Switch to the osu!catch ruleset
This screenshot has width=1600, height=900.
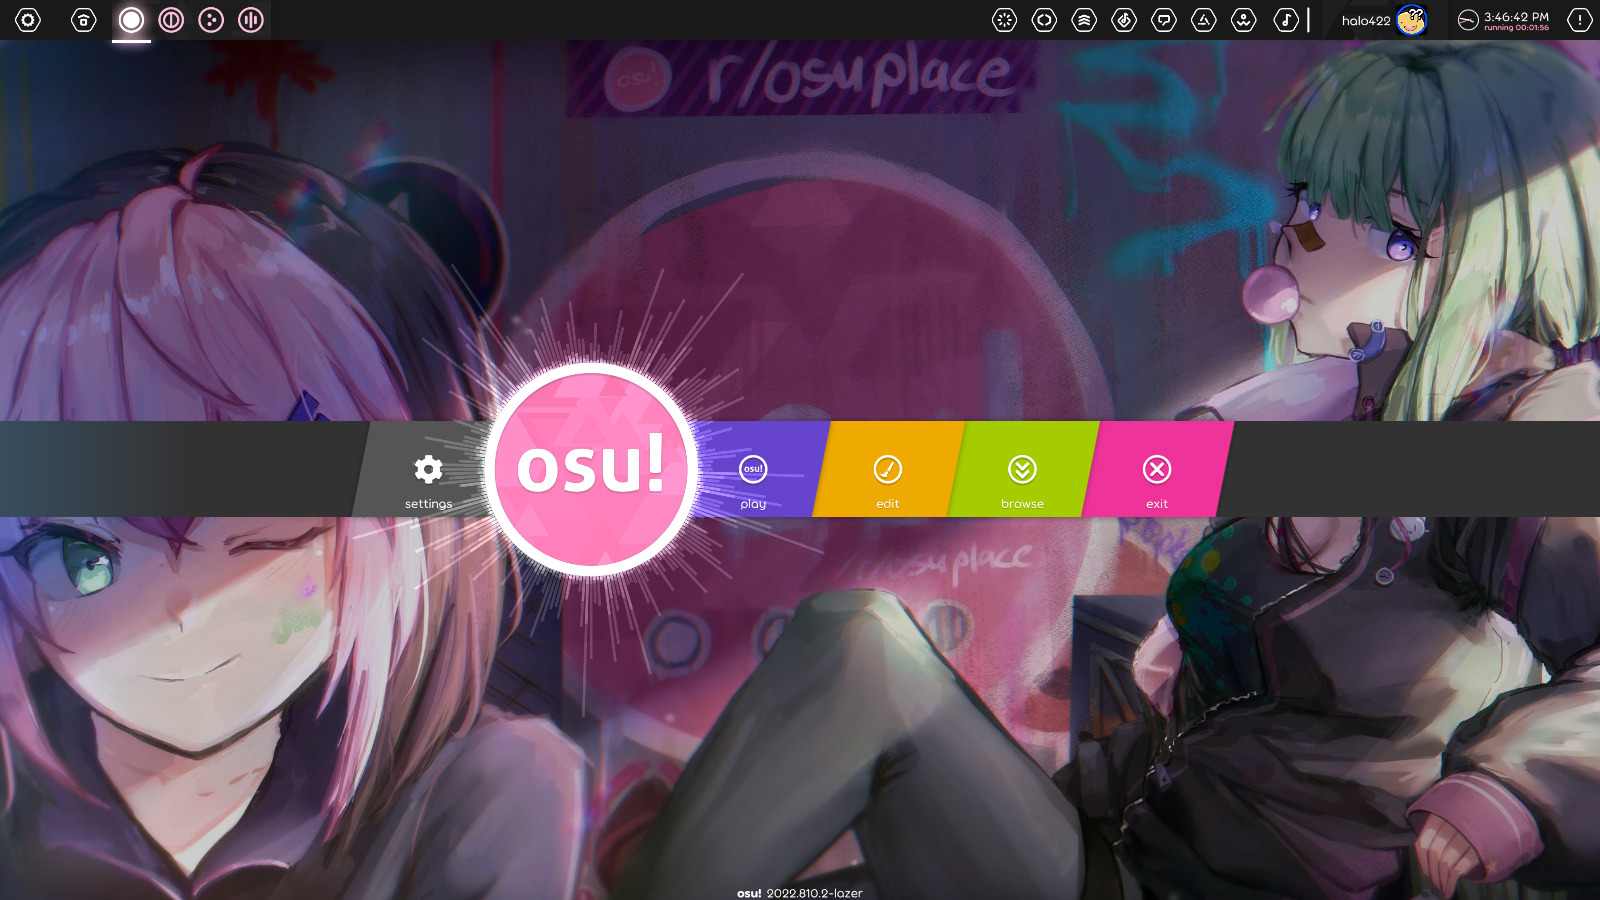pyautogui.click(x=210, y=19)
